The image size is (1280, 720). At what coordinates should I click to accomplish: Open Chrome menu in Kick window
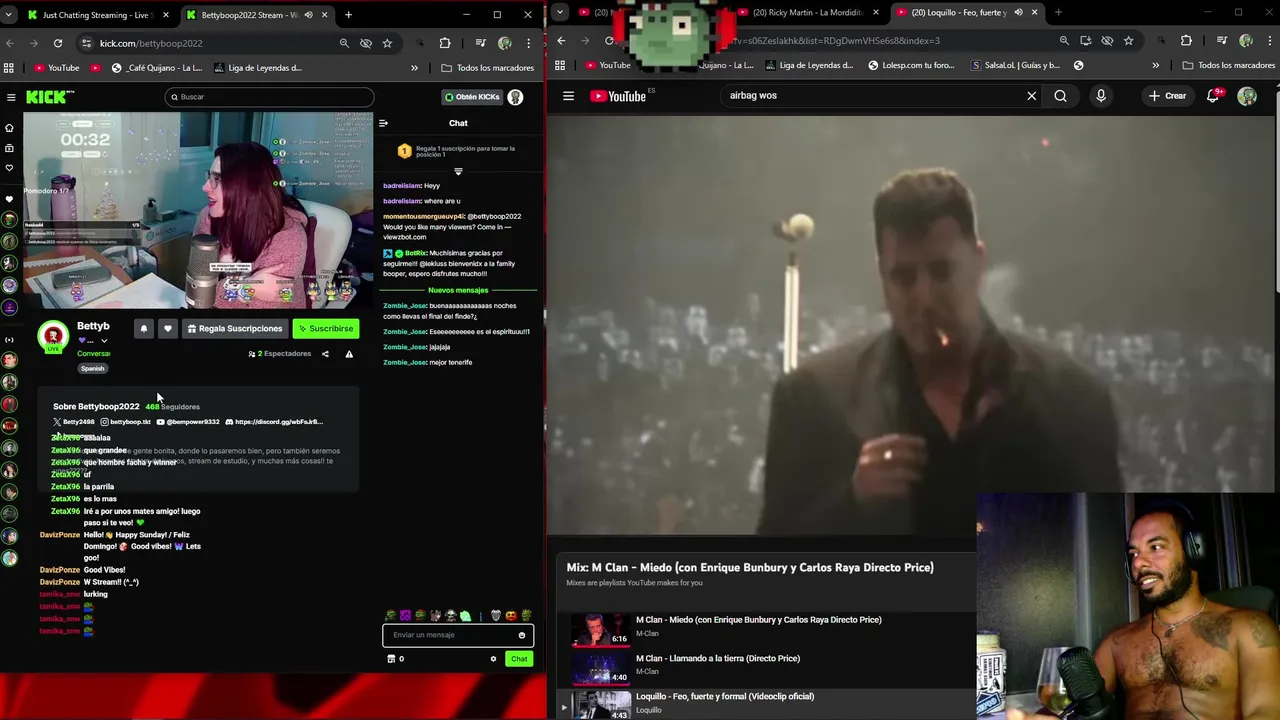click(528, 43)
